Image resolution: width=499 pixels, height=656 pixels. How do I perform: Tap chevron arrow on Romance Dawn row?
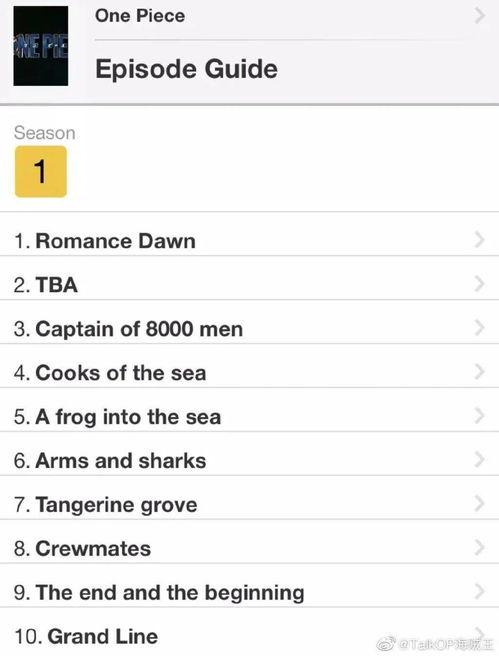point(480,240)
